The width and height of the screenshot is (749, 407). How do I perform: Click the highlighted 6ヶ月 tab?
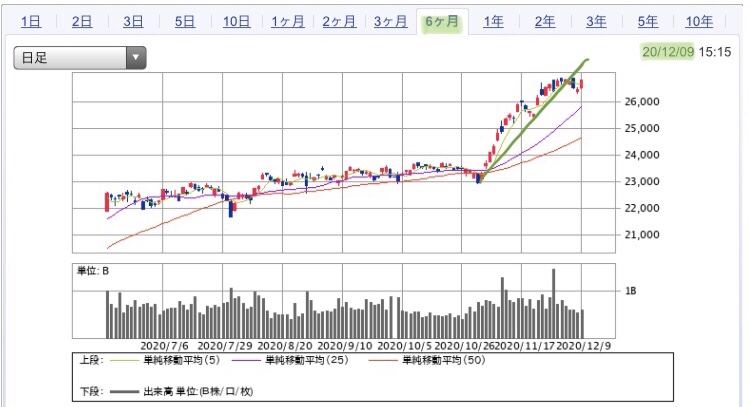[x=442, y=21]
